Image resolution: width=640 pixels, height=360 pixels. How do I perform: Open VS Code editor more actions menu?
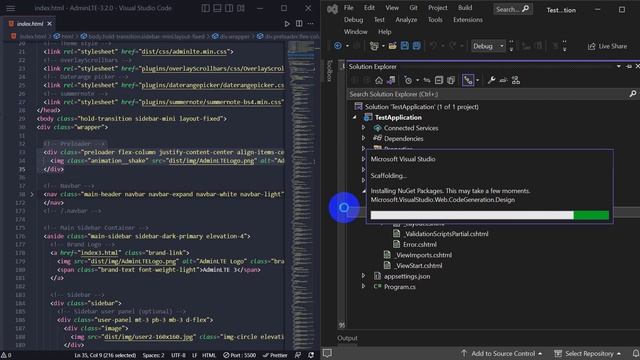click(311, 24)
